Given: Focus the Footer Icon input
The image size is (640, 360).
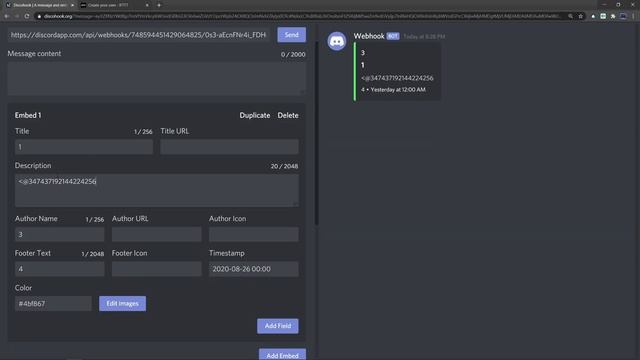Looking at the screenshot, I should [156, 269].
